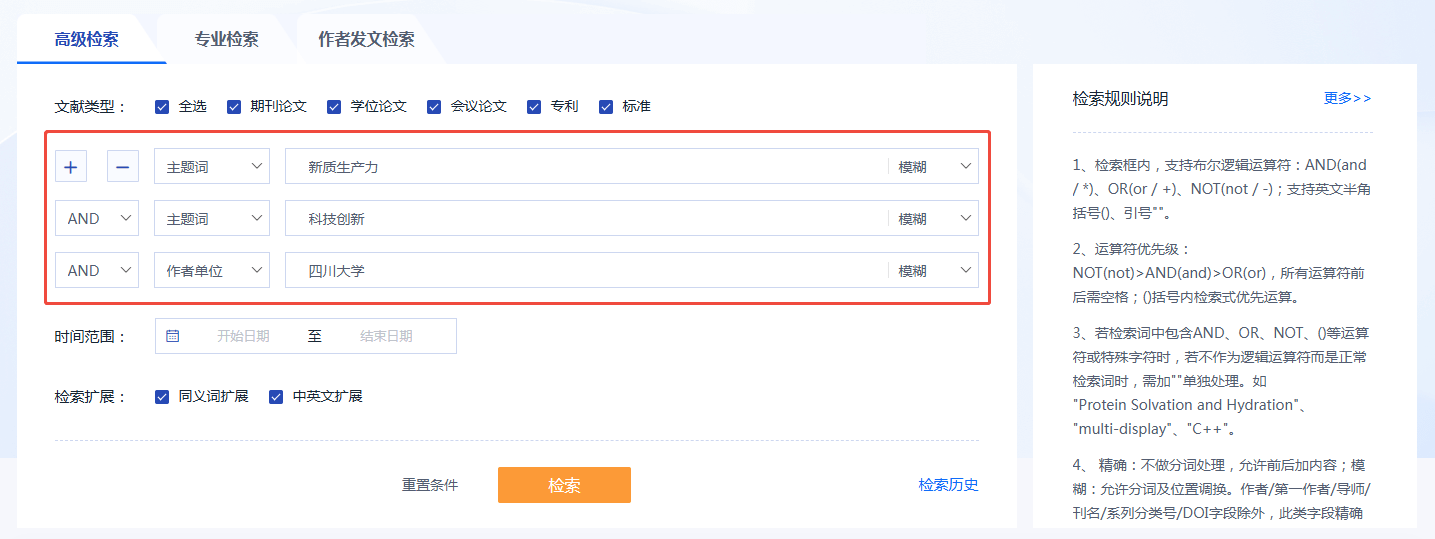Toggle the 全选 checkbox
1435x539 pixels.
coord(162,106)
